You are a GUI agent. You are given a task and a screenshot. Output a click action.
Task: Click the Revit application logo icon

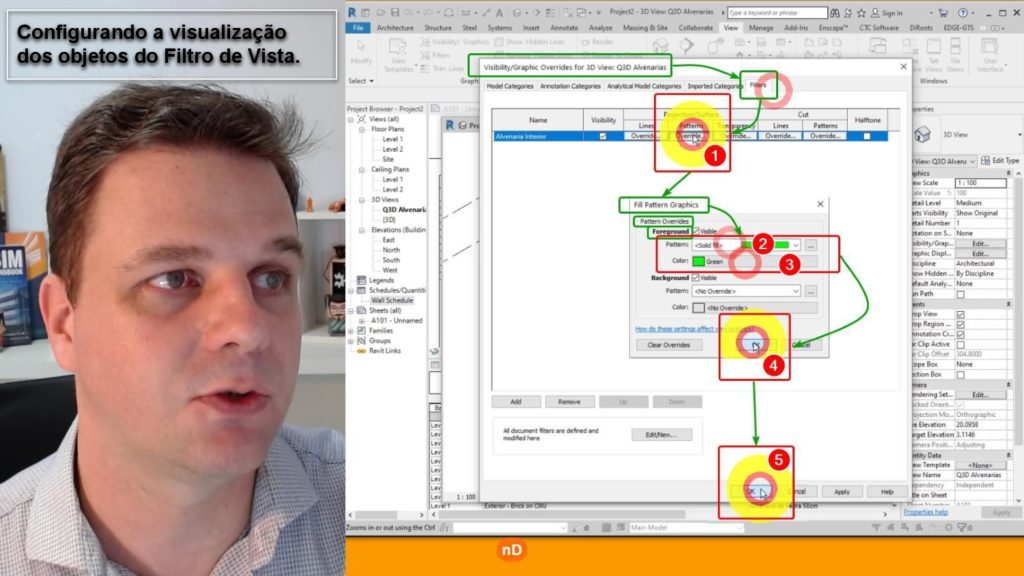[353, 13]
